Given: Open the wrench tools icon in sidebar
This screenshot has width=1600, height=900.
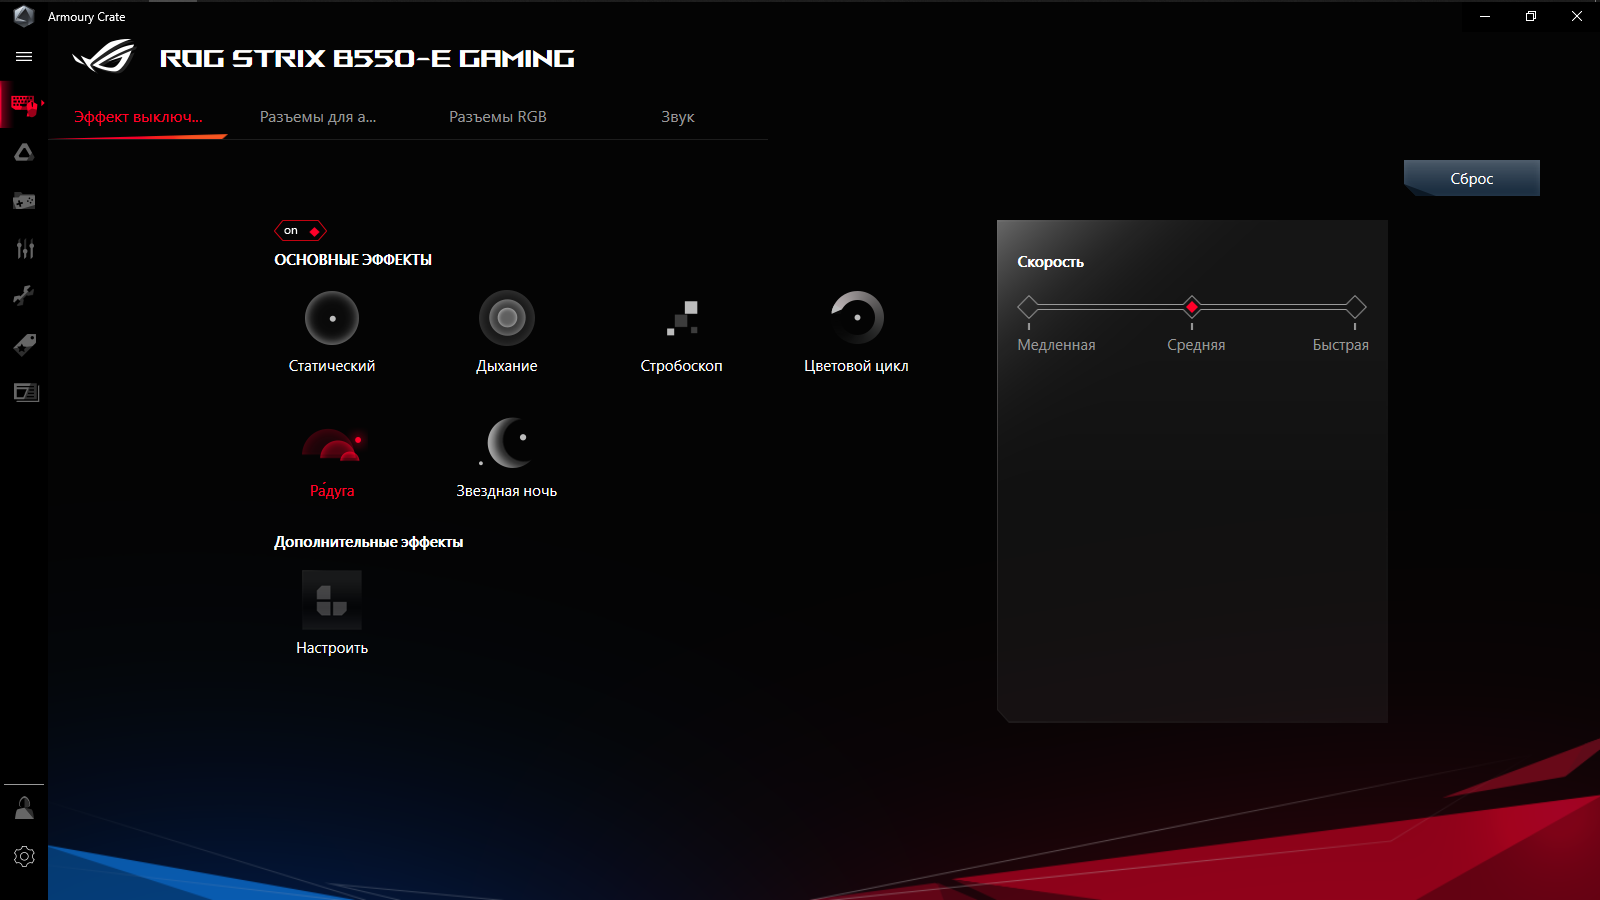Looking at the screenshot, I should tap(24, 296).
